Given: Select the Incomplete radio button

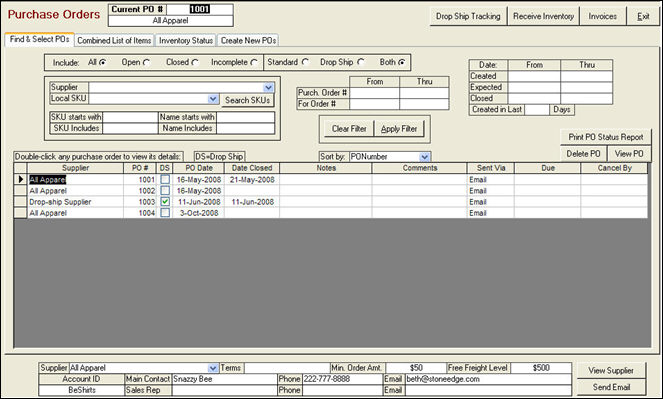Looking at the screenshot, I should point(254,63).
